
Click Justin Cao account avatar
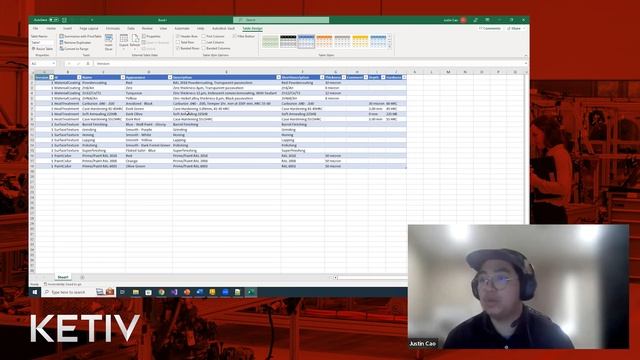click(x=463, y=20)
